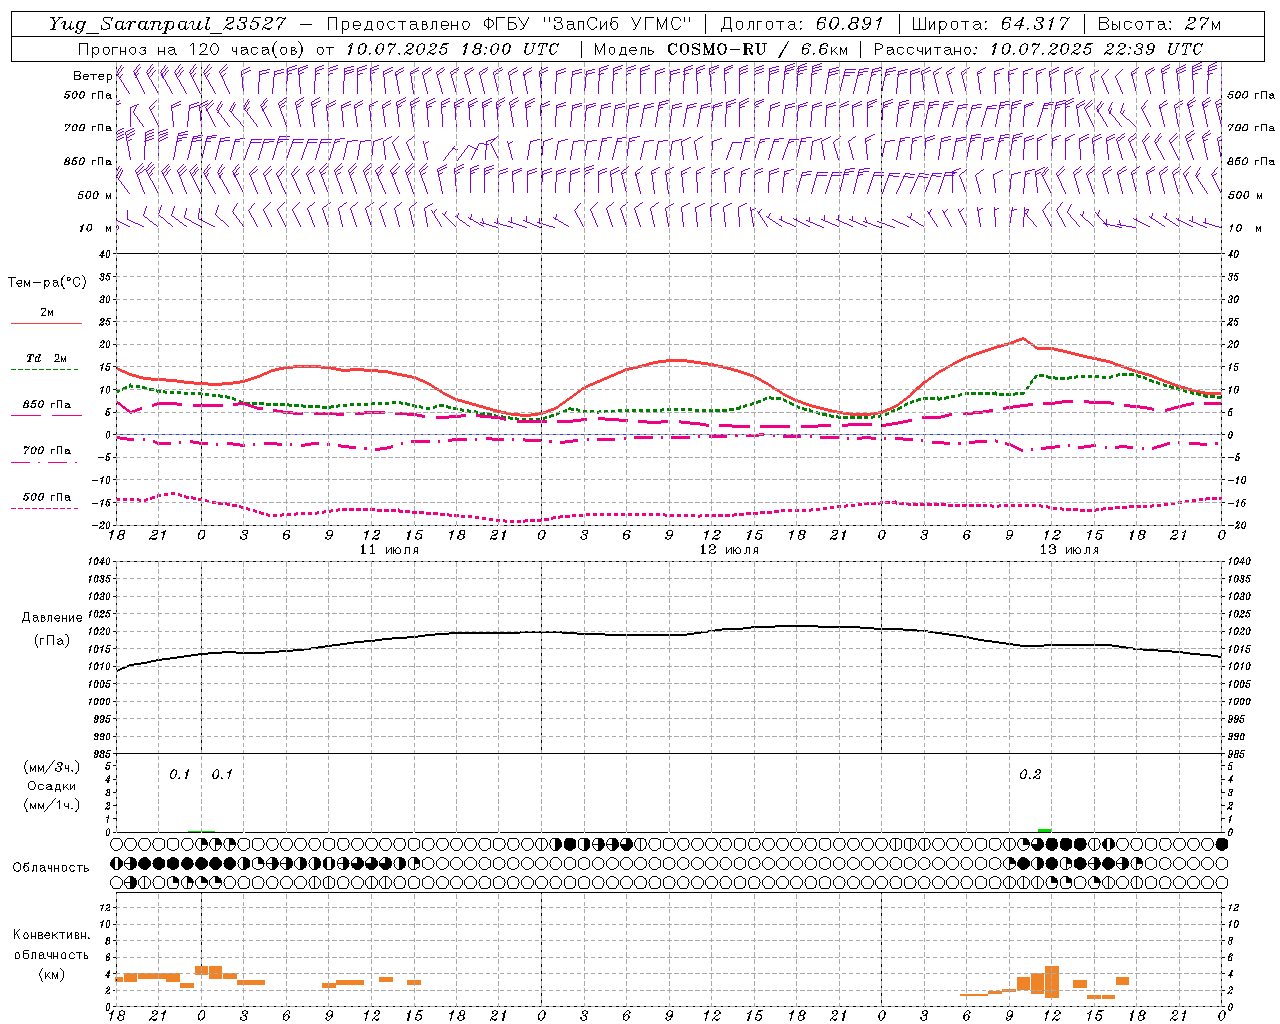Click the 'Td 2м' dew point legend

(47, 358)
